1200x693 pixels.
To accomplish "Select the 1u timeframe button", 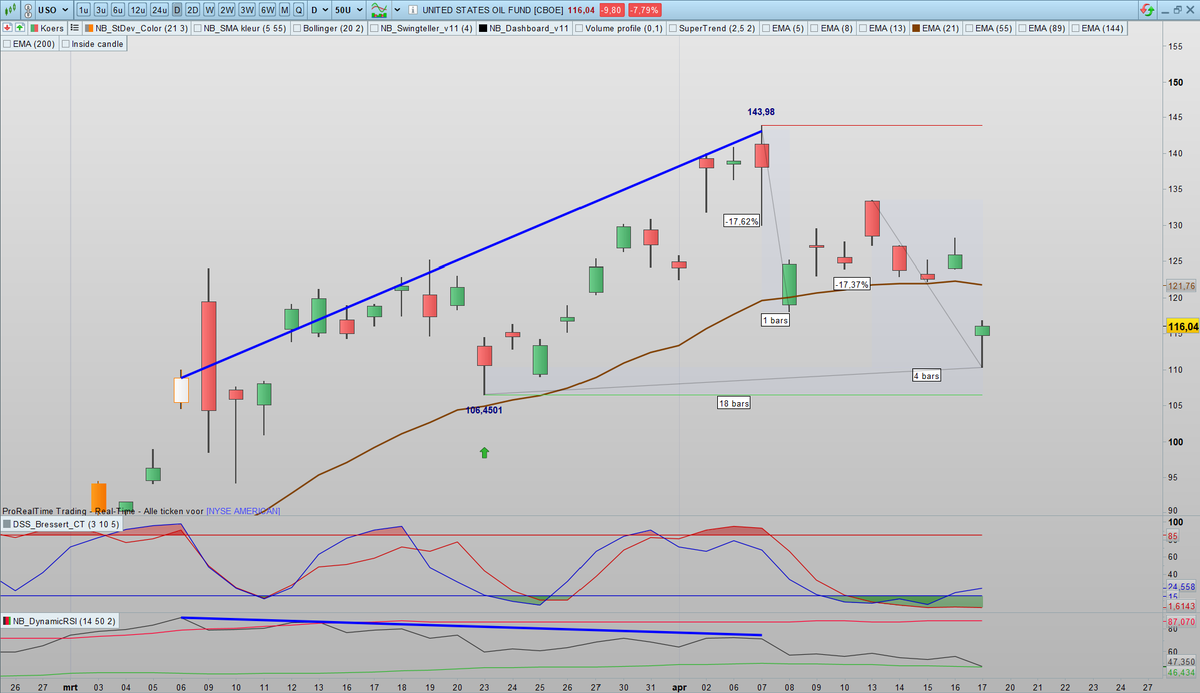I will pos(84,10).
